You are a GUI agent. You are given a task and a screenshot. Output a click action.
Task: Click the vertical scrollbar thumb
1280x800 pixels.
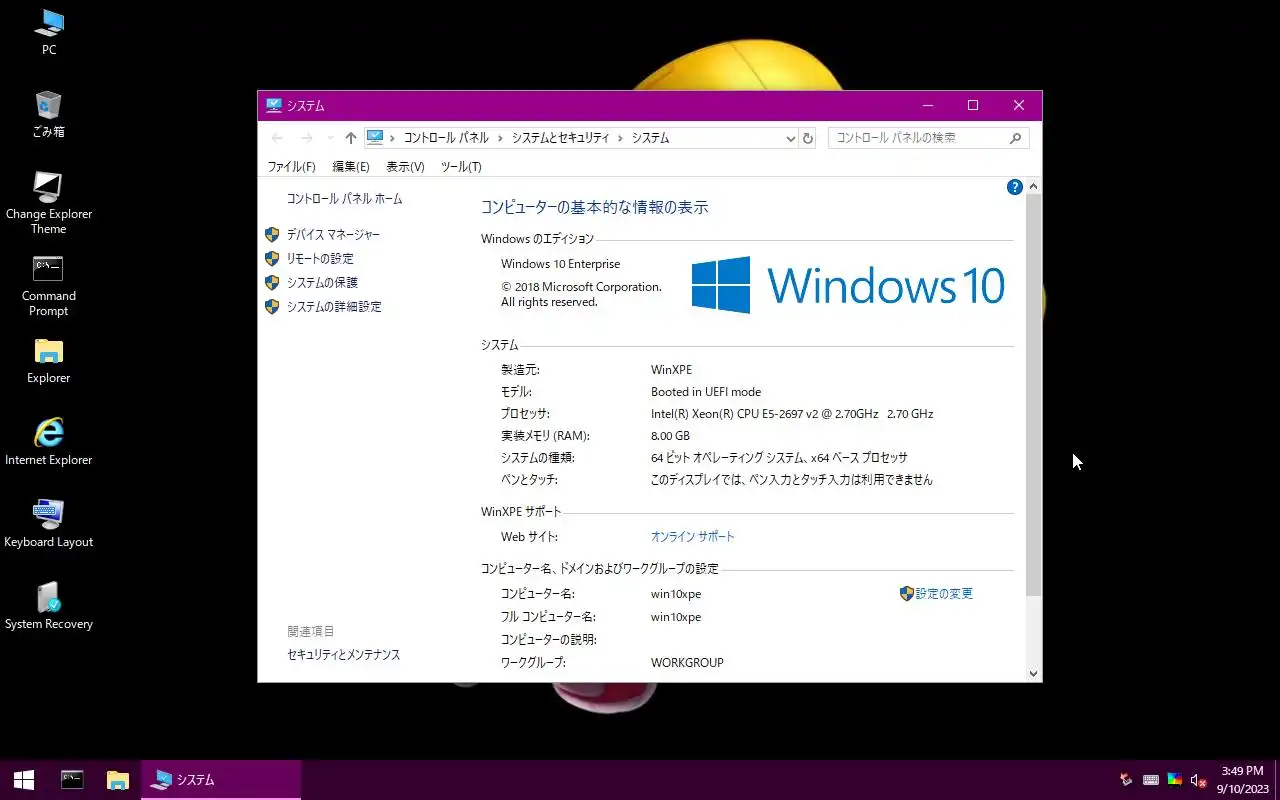(1033, 396)
